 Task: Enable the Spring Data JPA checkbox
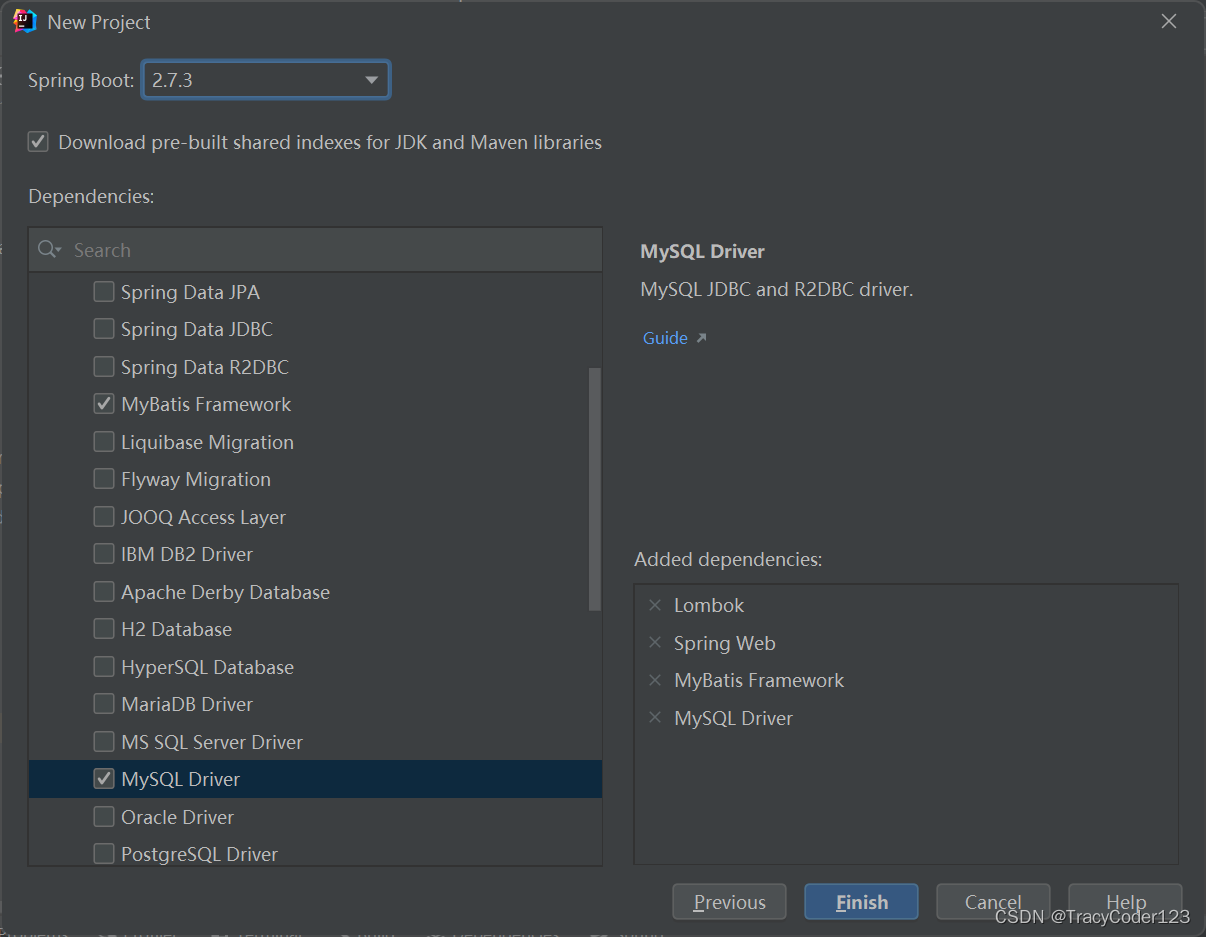[x=103, y=292]
